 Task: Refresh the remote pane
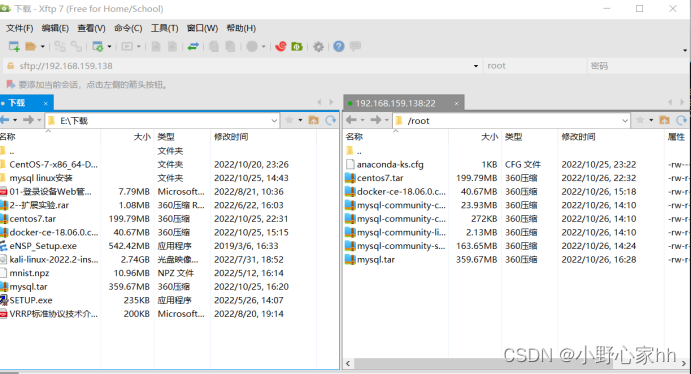tap(681, 120)
